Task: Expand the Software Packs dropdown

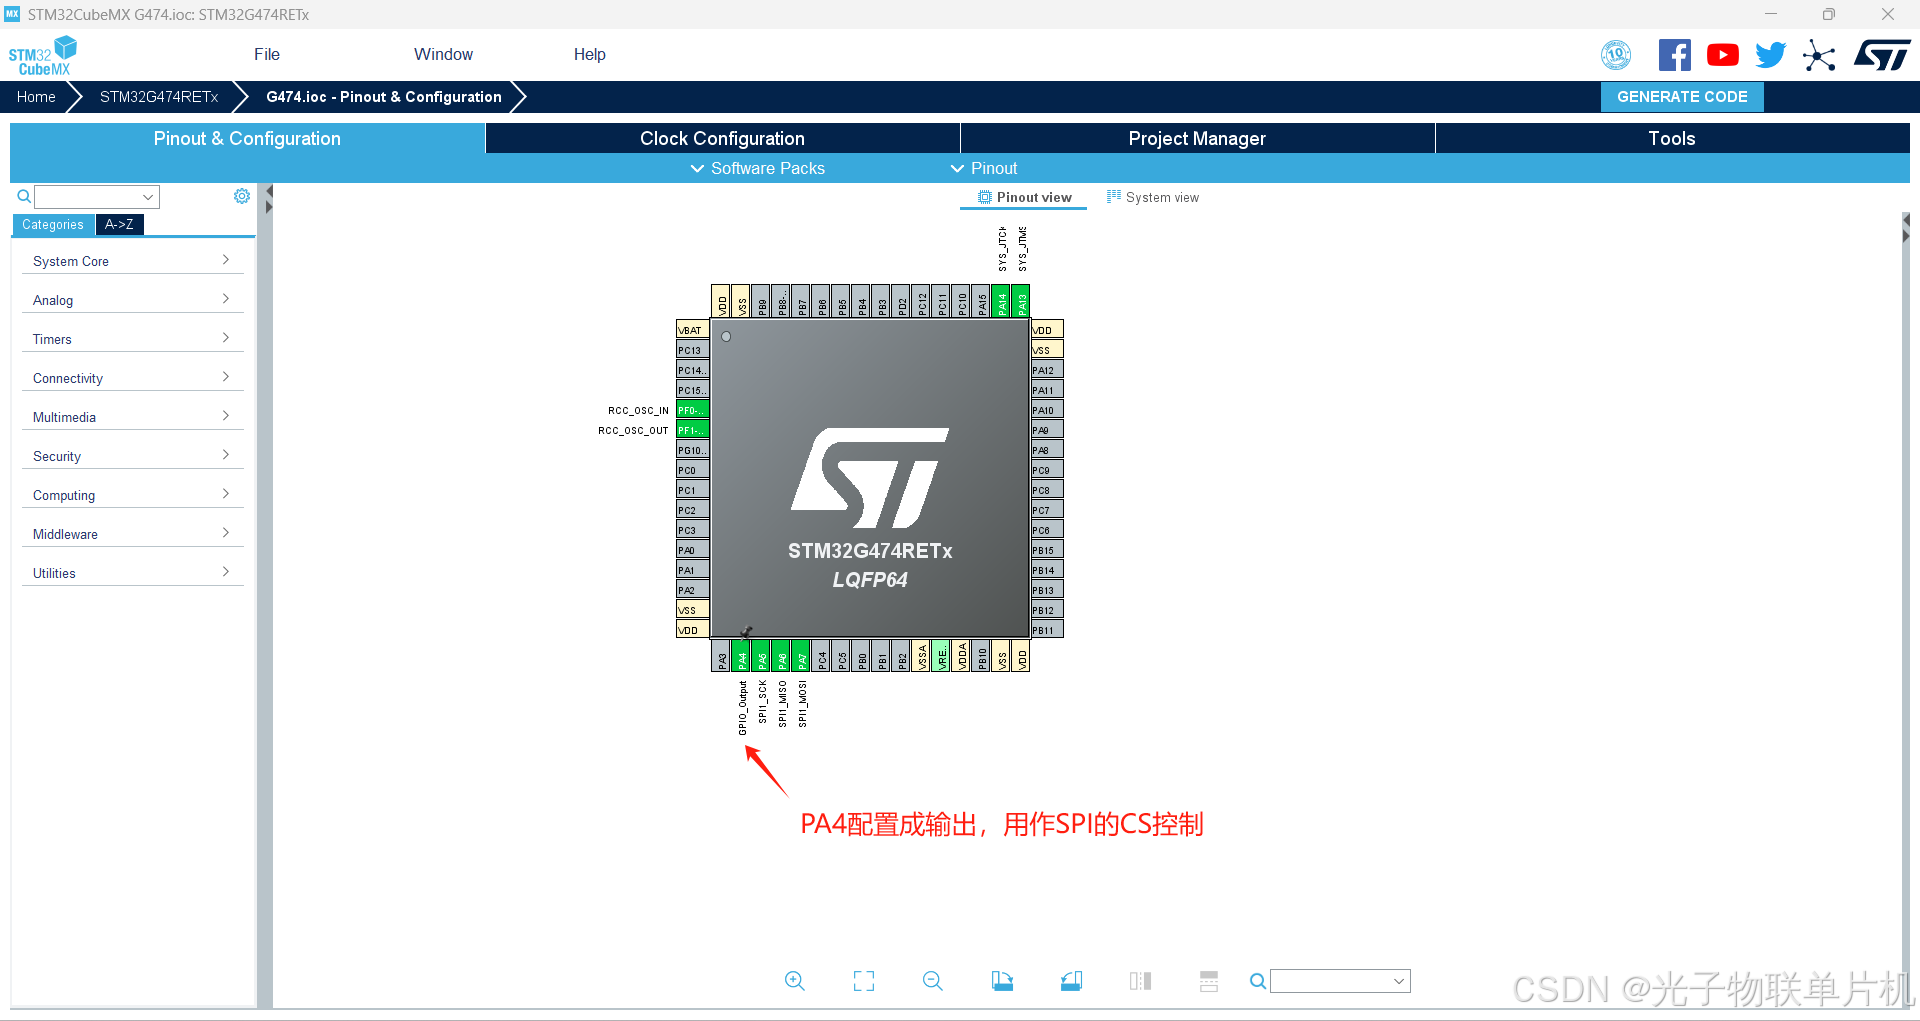Action: 758,168
